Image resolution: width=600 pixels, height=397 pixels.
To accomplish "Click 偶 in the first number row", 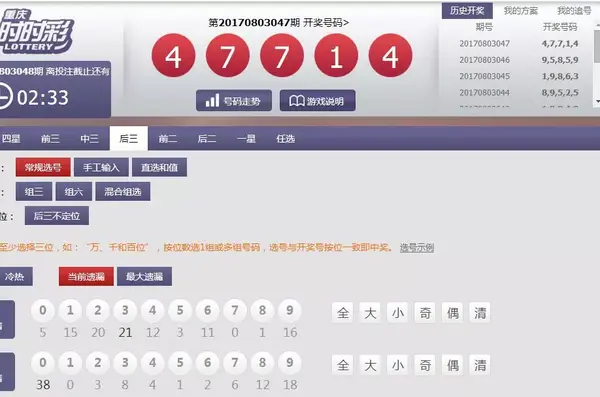I will coord(453,313).
